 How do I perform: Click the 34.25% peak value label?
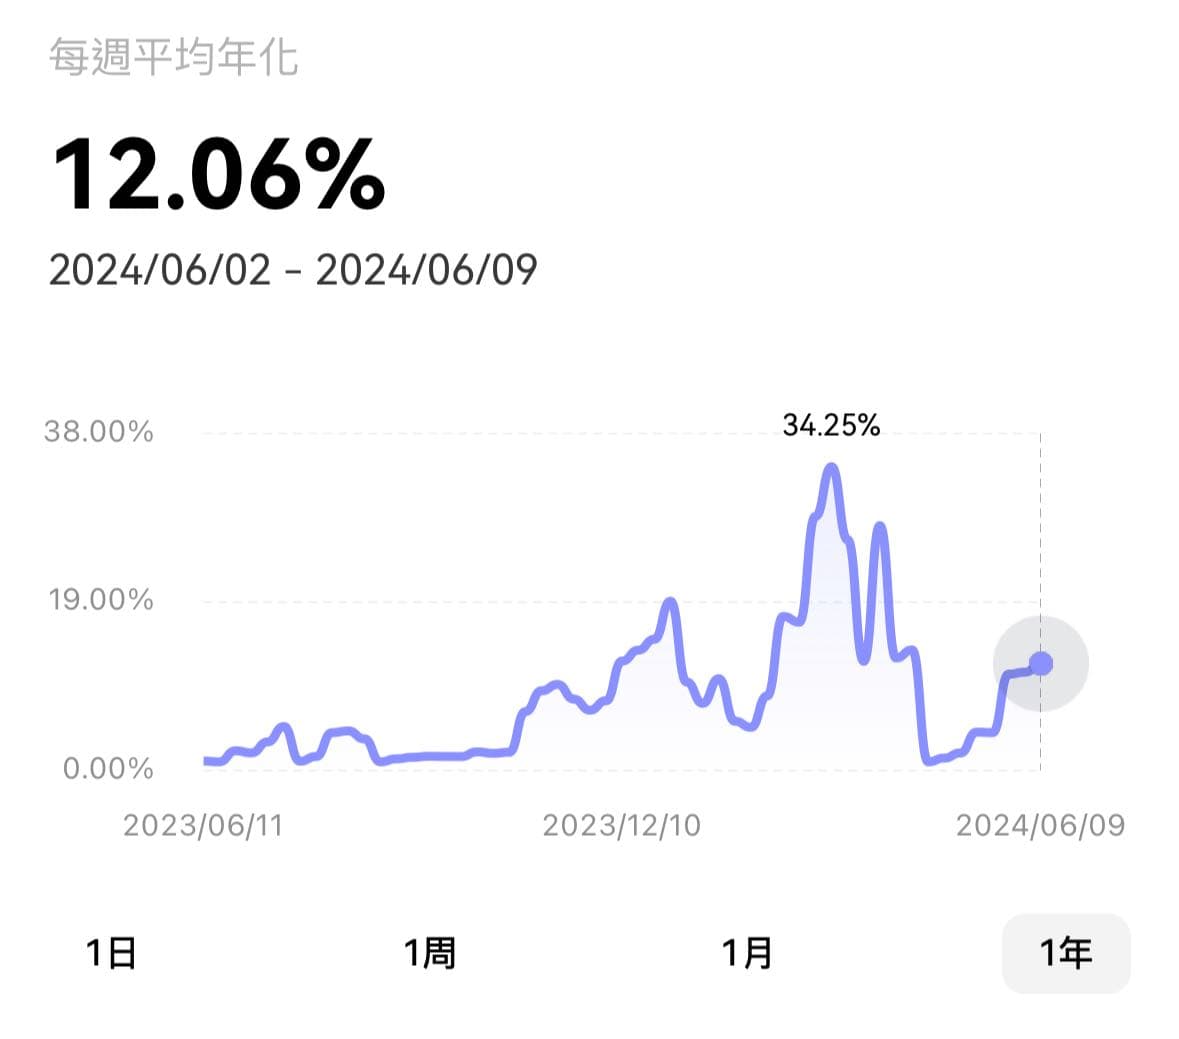[831, 426]
